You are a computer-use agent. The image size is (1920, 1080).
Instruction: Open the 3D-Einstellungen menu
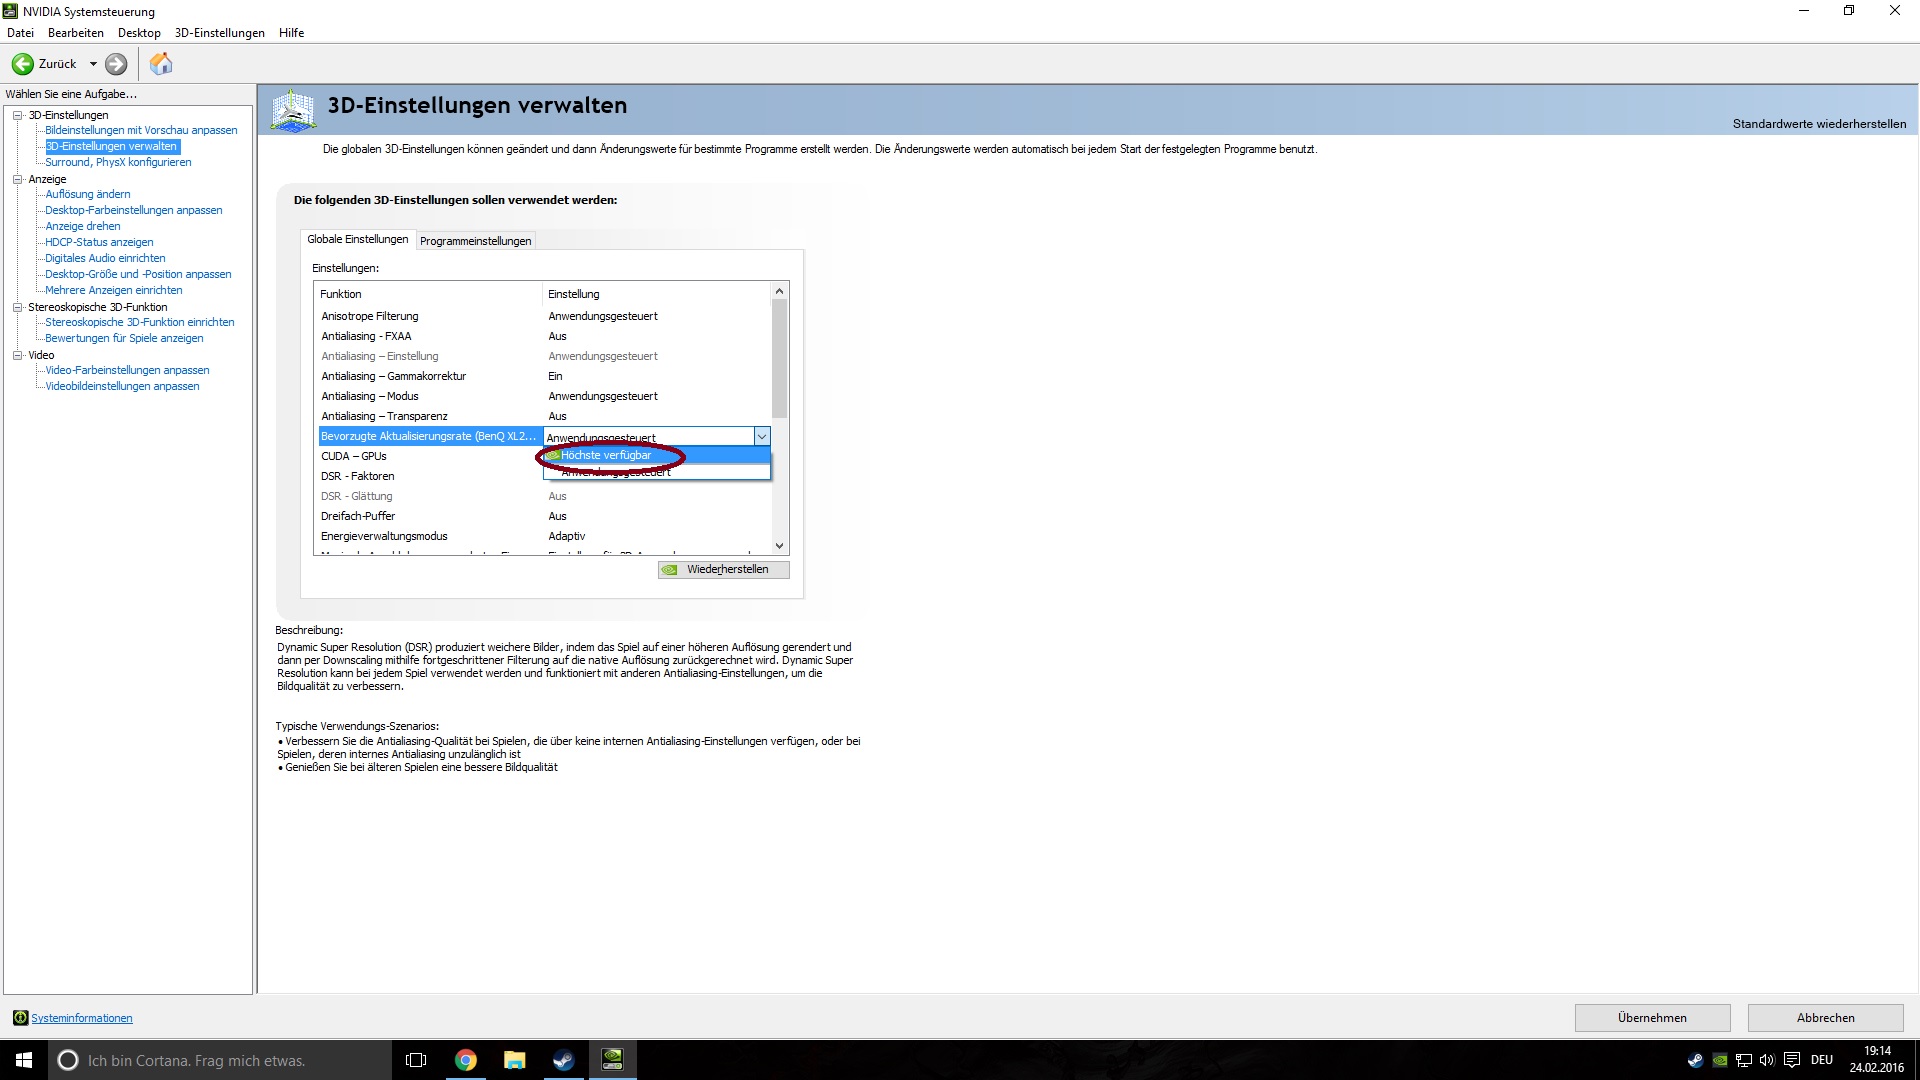[x=219, y=33]
